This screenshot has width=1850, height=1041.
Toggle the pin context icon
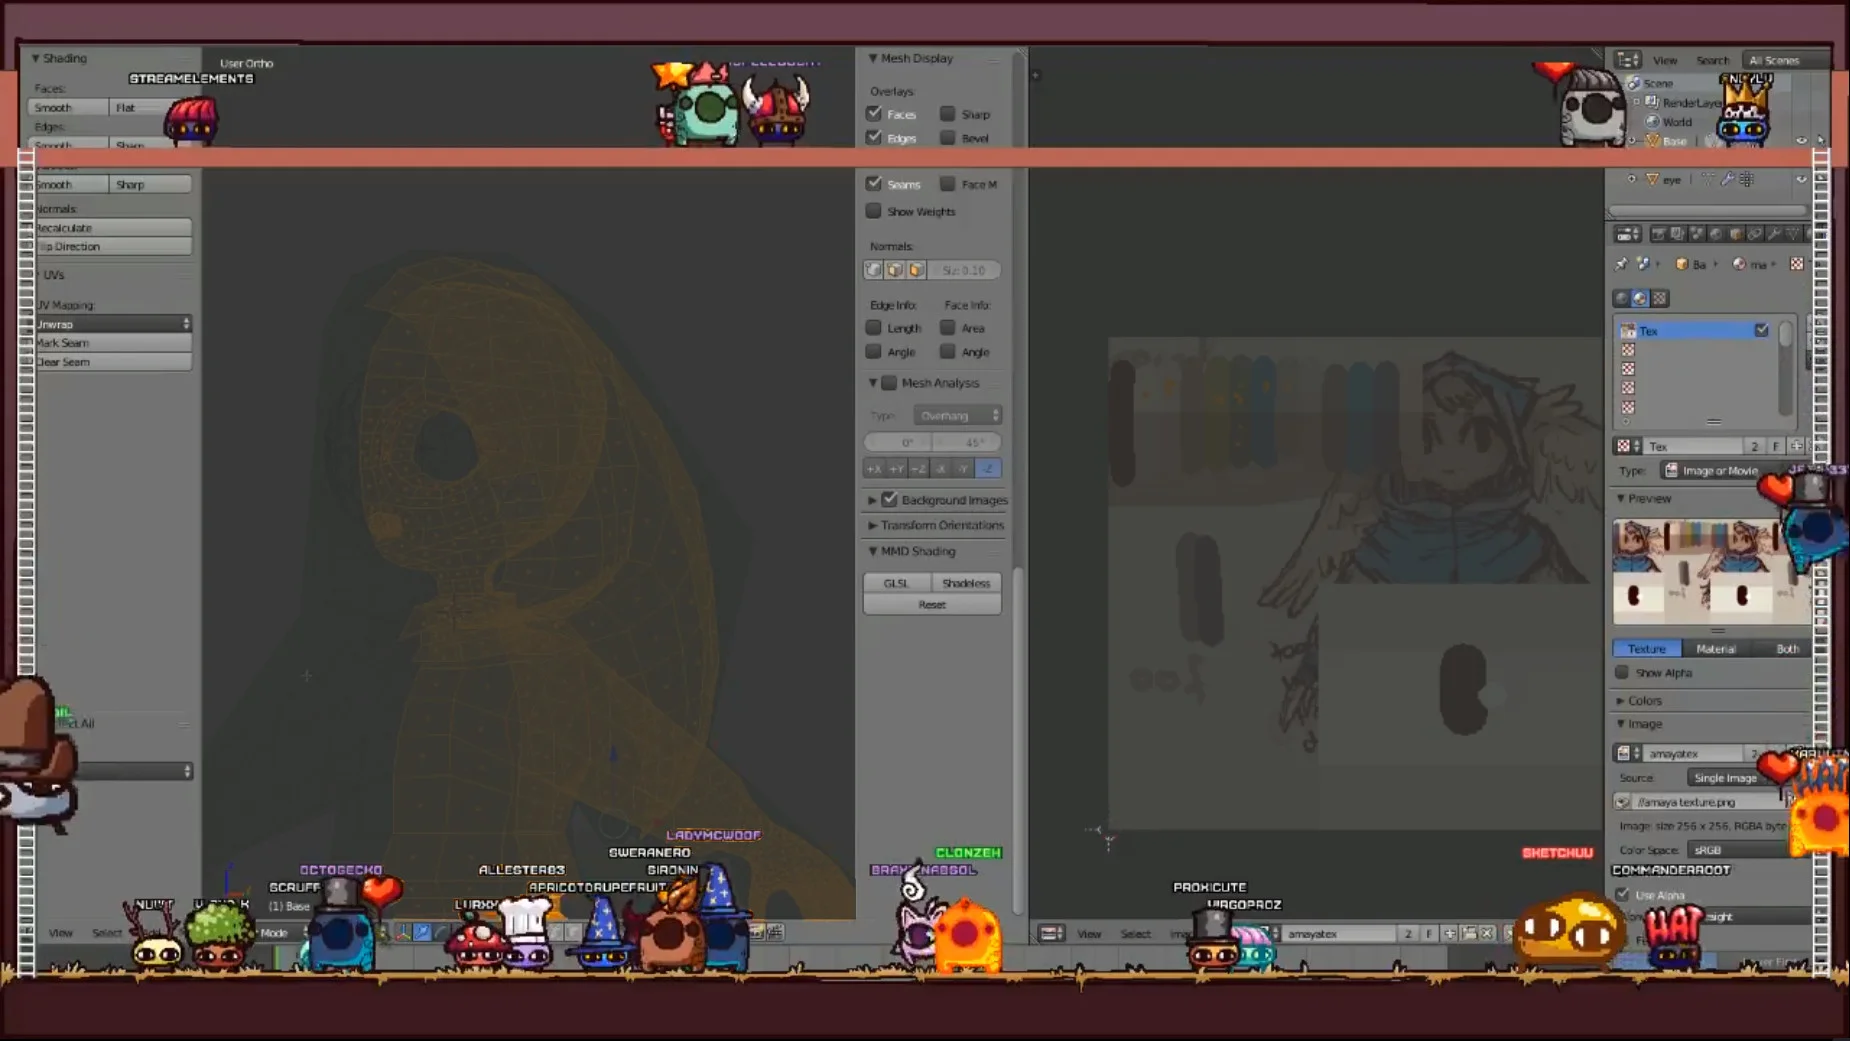point(1621,264)
